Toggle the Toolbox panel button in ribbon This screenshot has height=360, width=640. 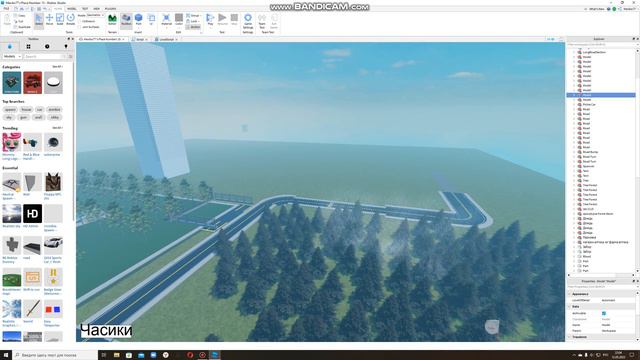click(x=126, y=20)
